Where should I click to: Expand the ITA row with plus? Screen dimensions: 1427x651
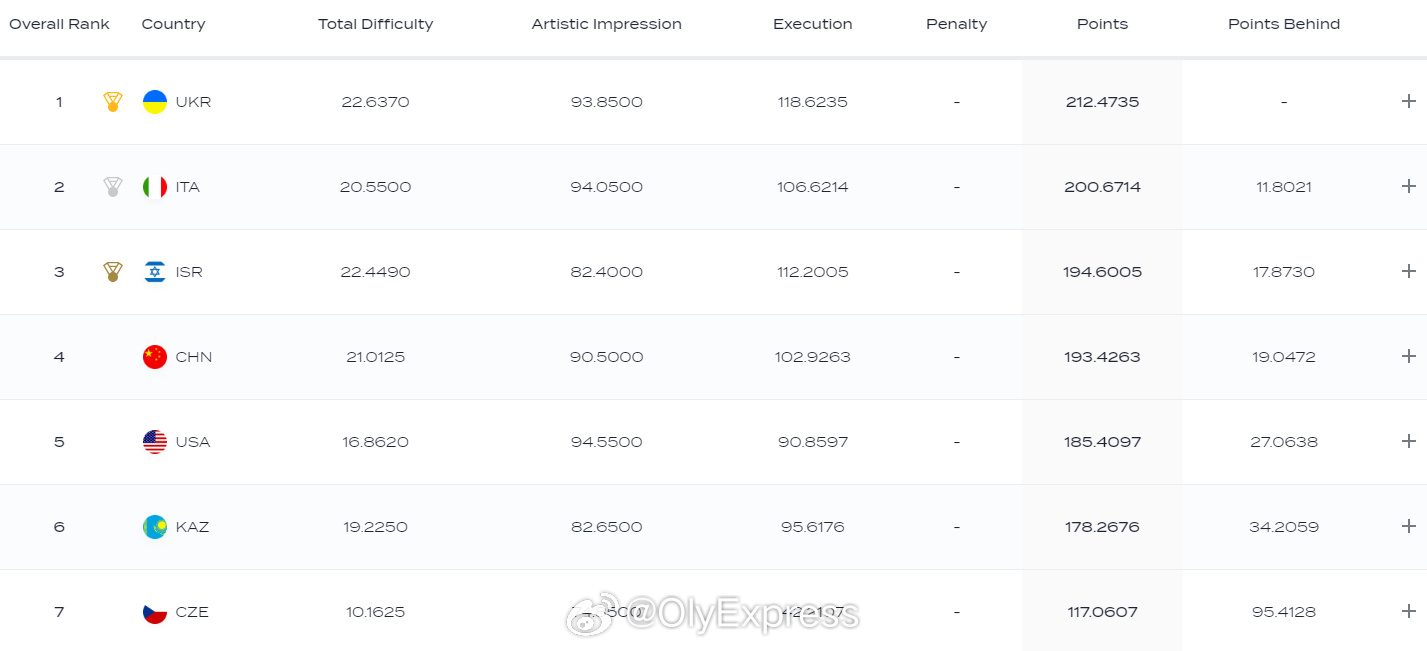point(1408,186)
